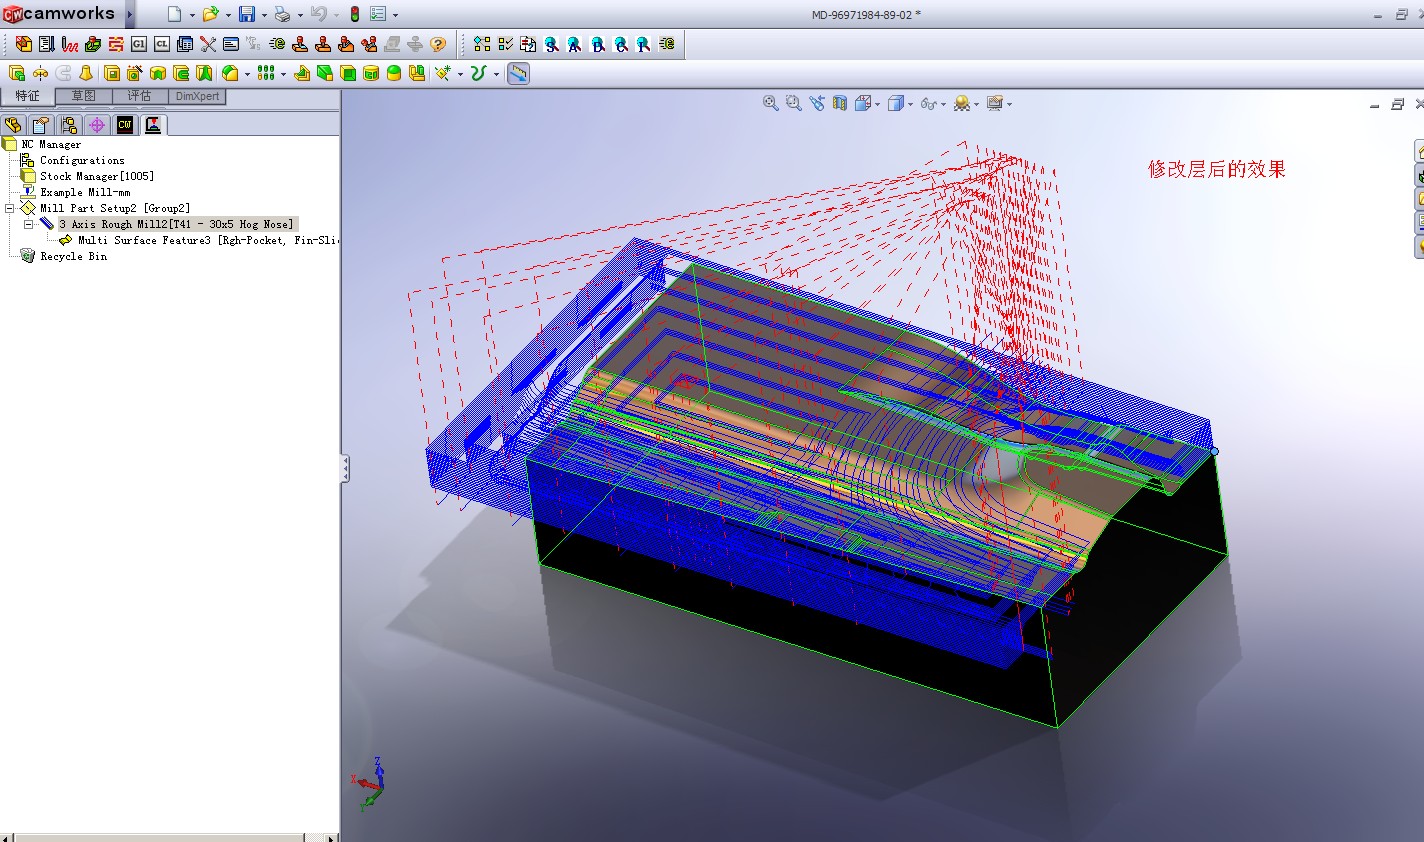
Task: Turn on the Section View tool
Action: coord(840,103)
